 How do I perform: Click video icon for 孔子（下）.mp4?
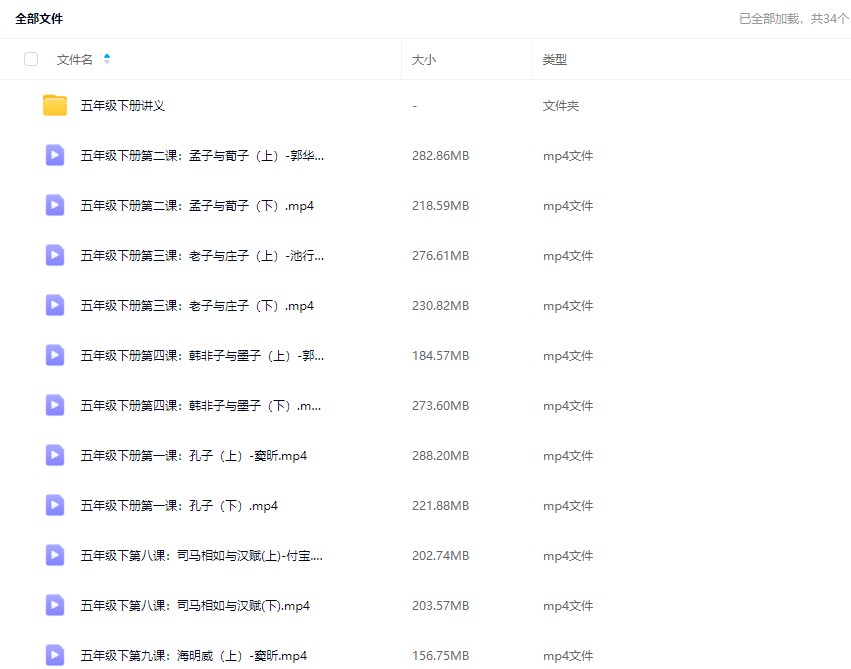pyautogui.click(x=55, y=505)
